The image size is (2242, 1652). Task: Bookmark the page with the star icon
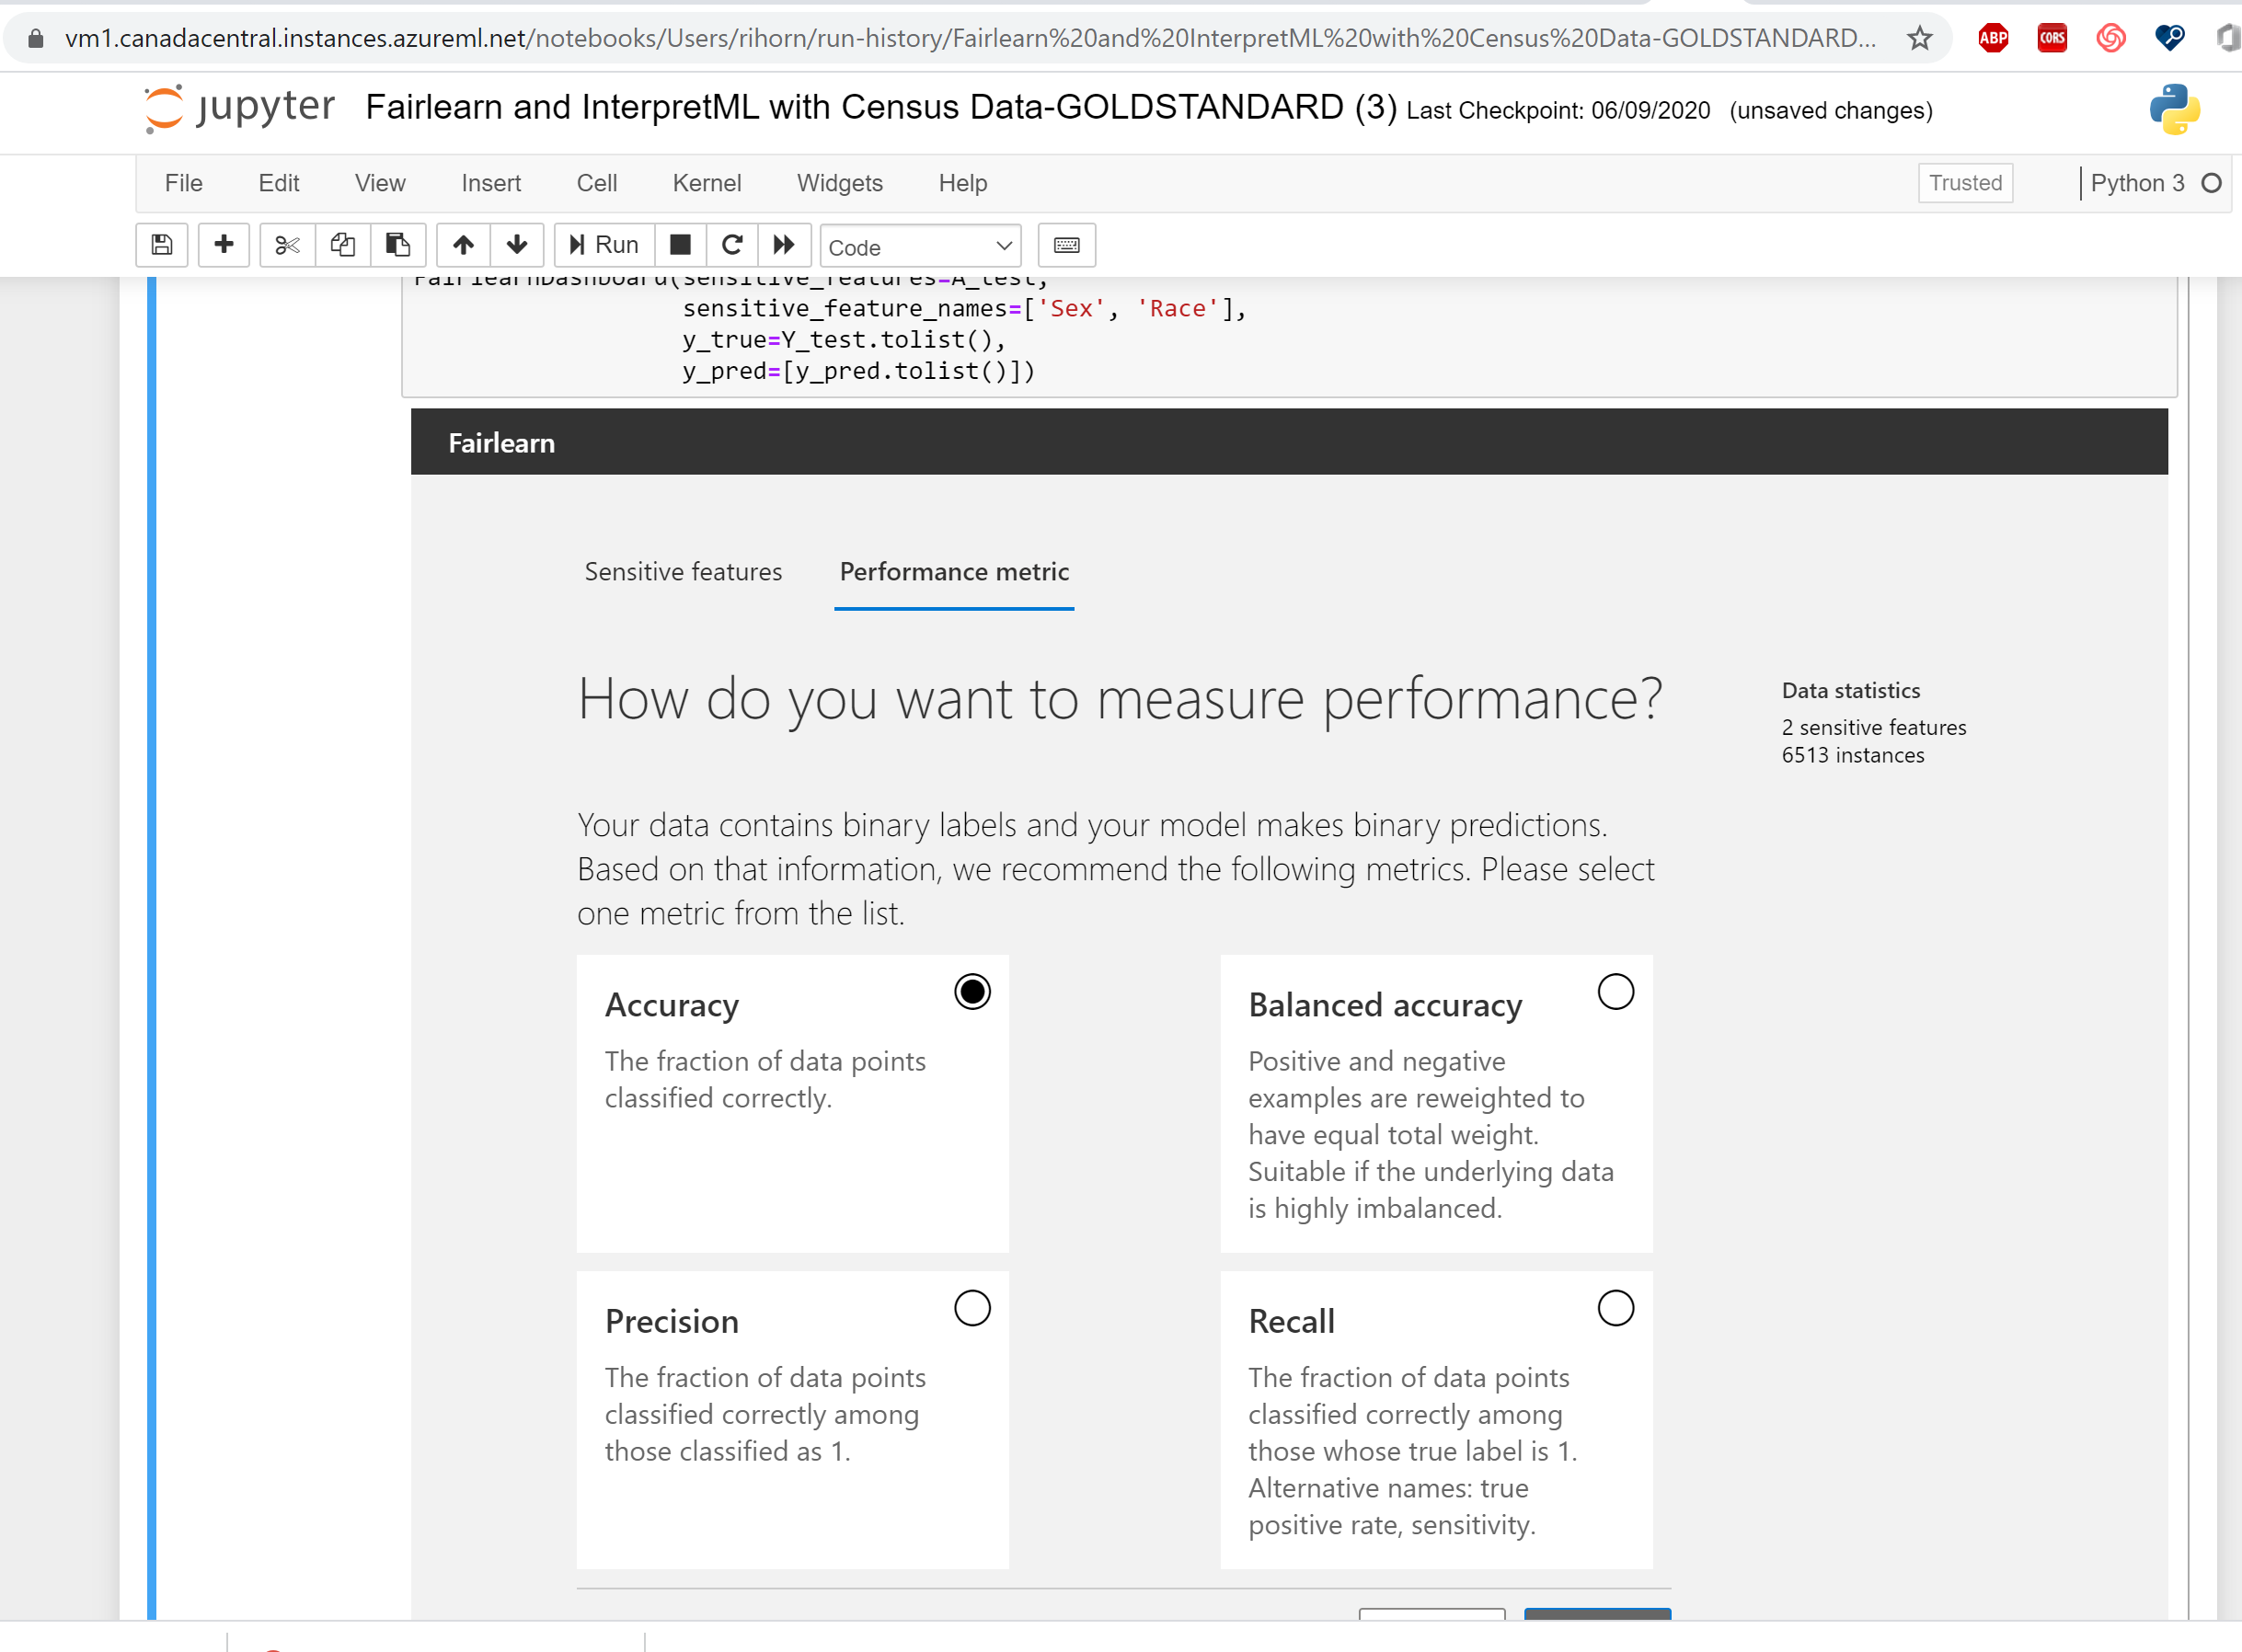tap(1920, 38)
